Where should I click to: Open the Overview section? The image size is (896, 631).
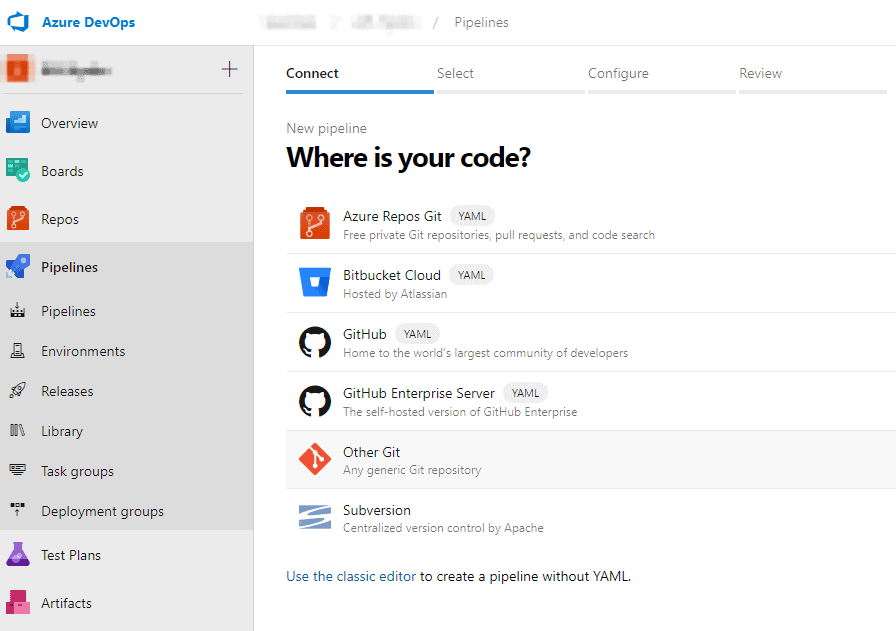click(x=69, y=123)
